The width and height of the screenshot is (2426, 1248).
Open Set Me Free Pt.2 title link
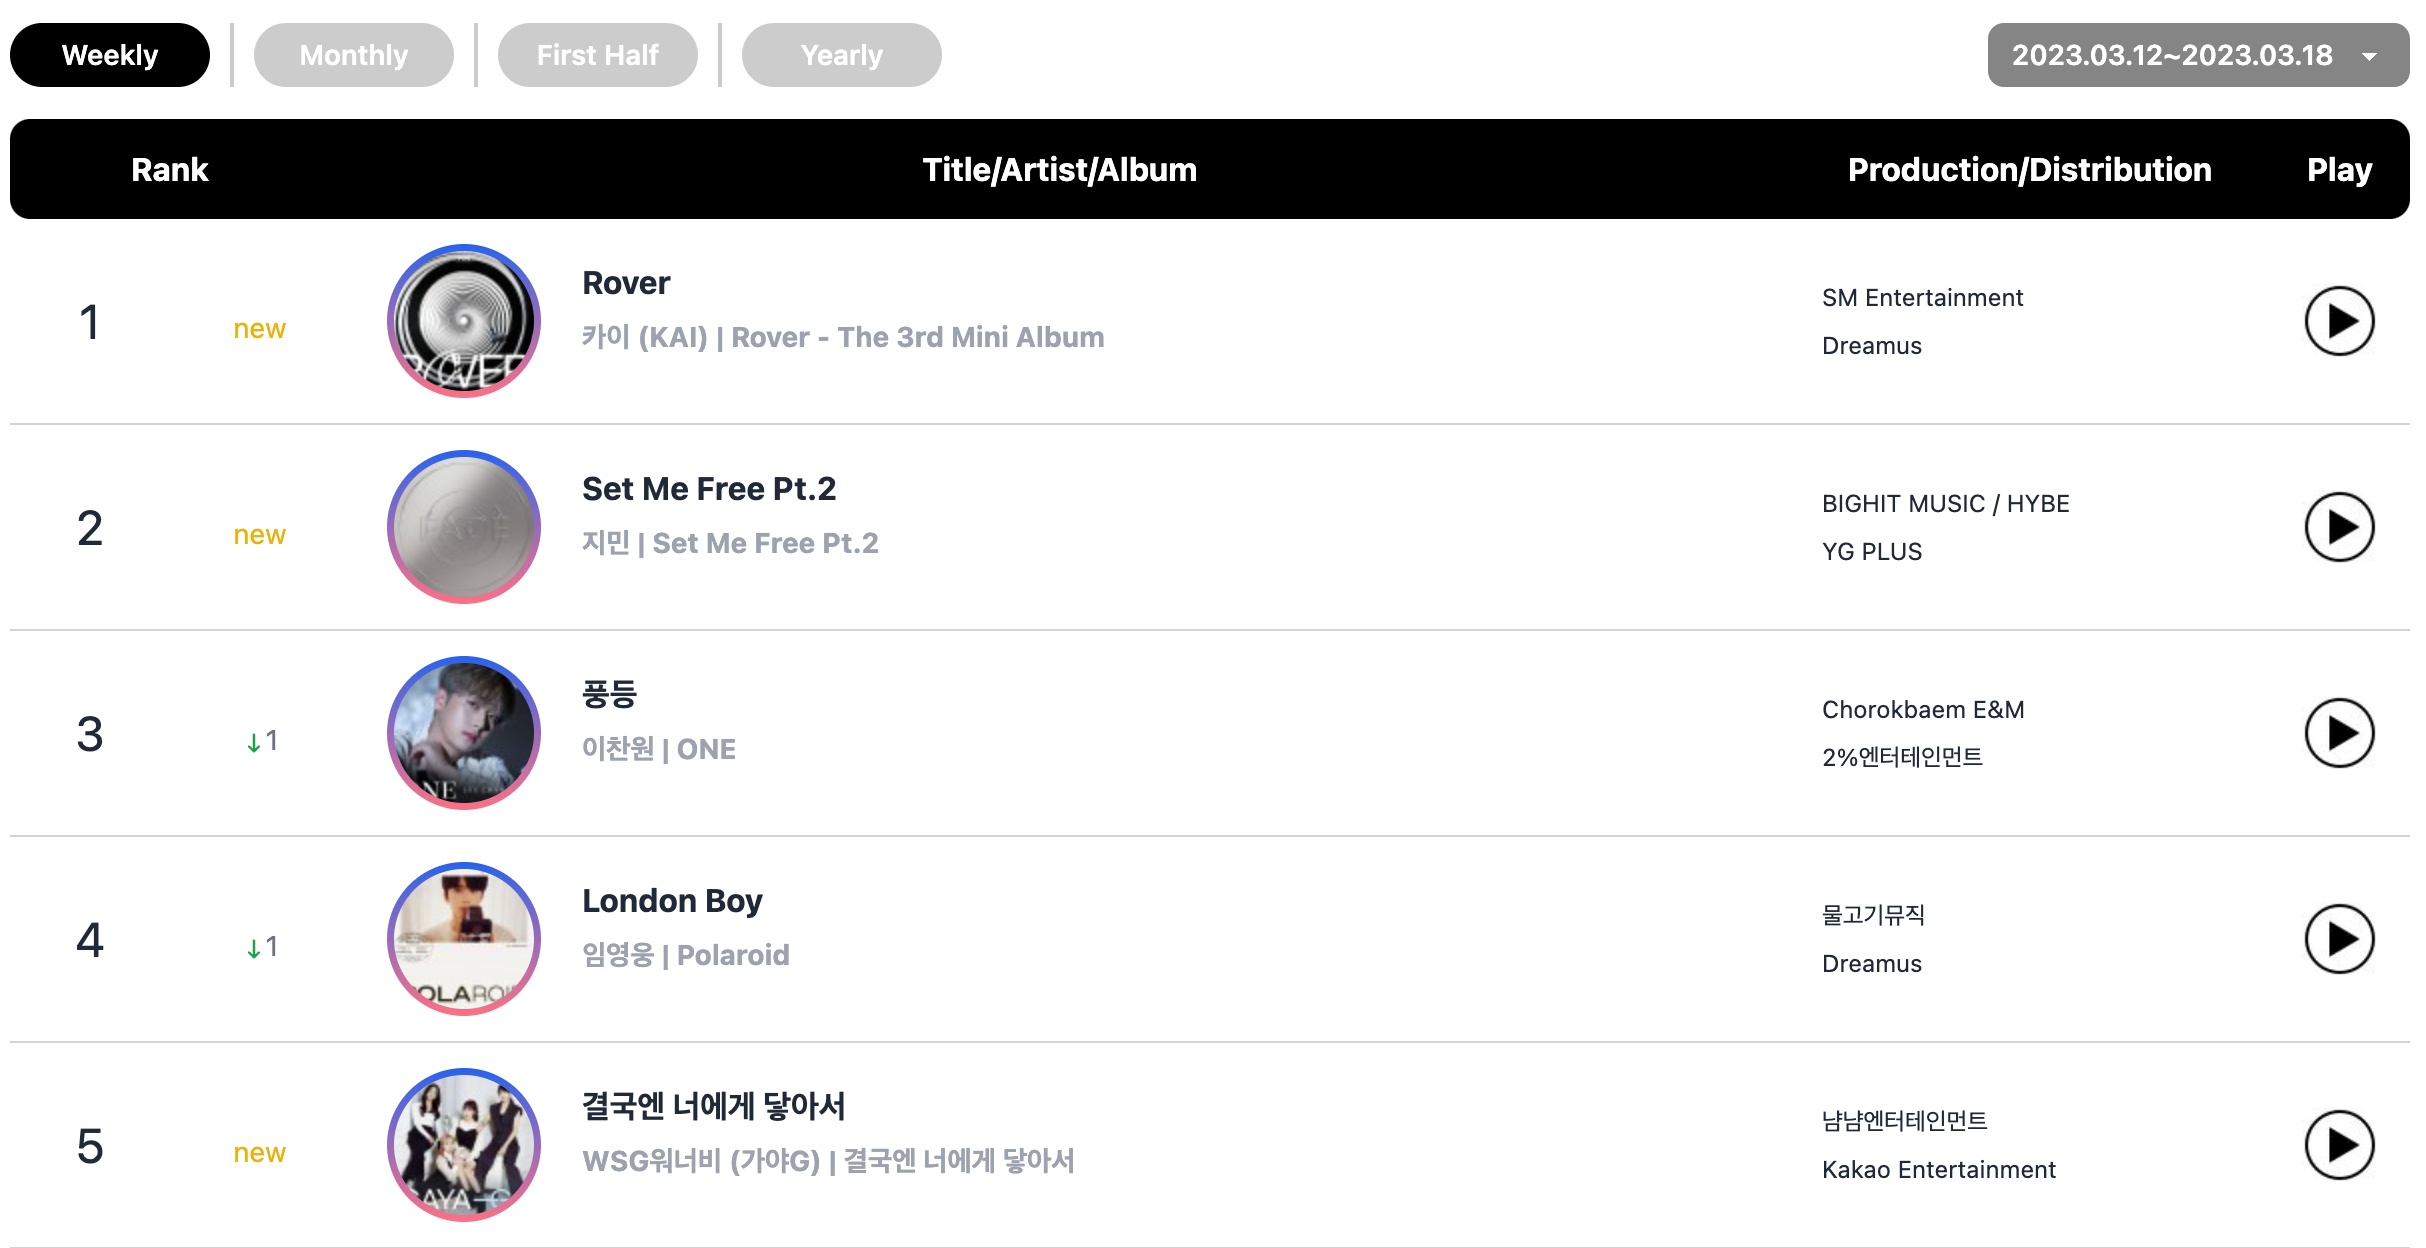pos(709,489)
